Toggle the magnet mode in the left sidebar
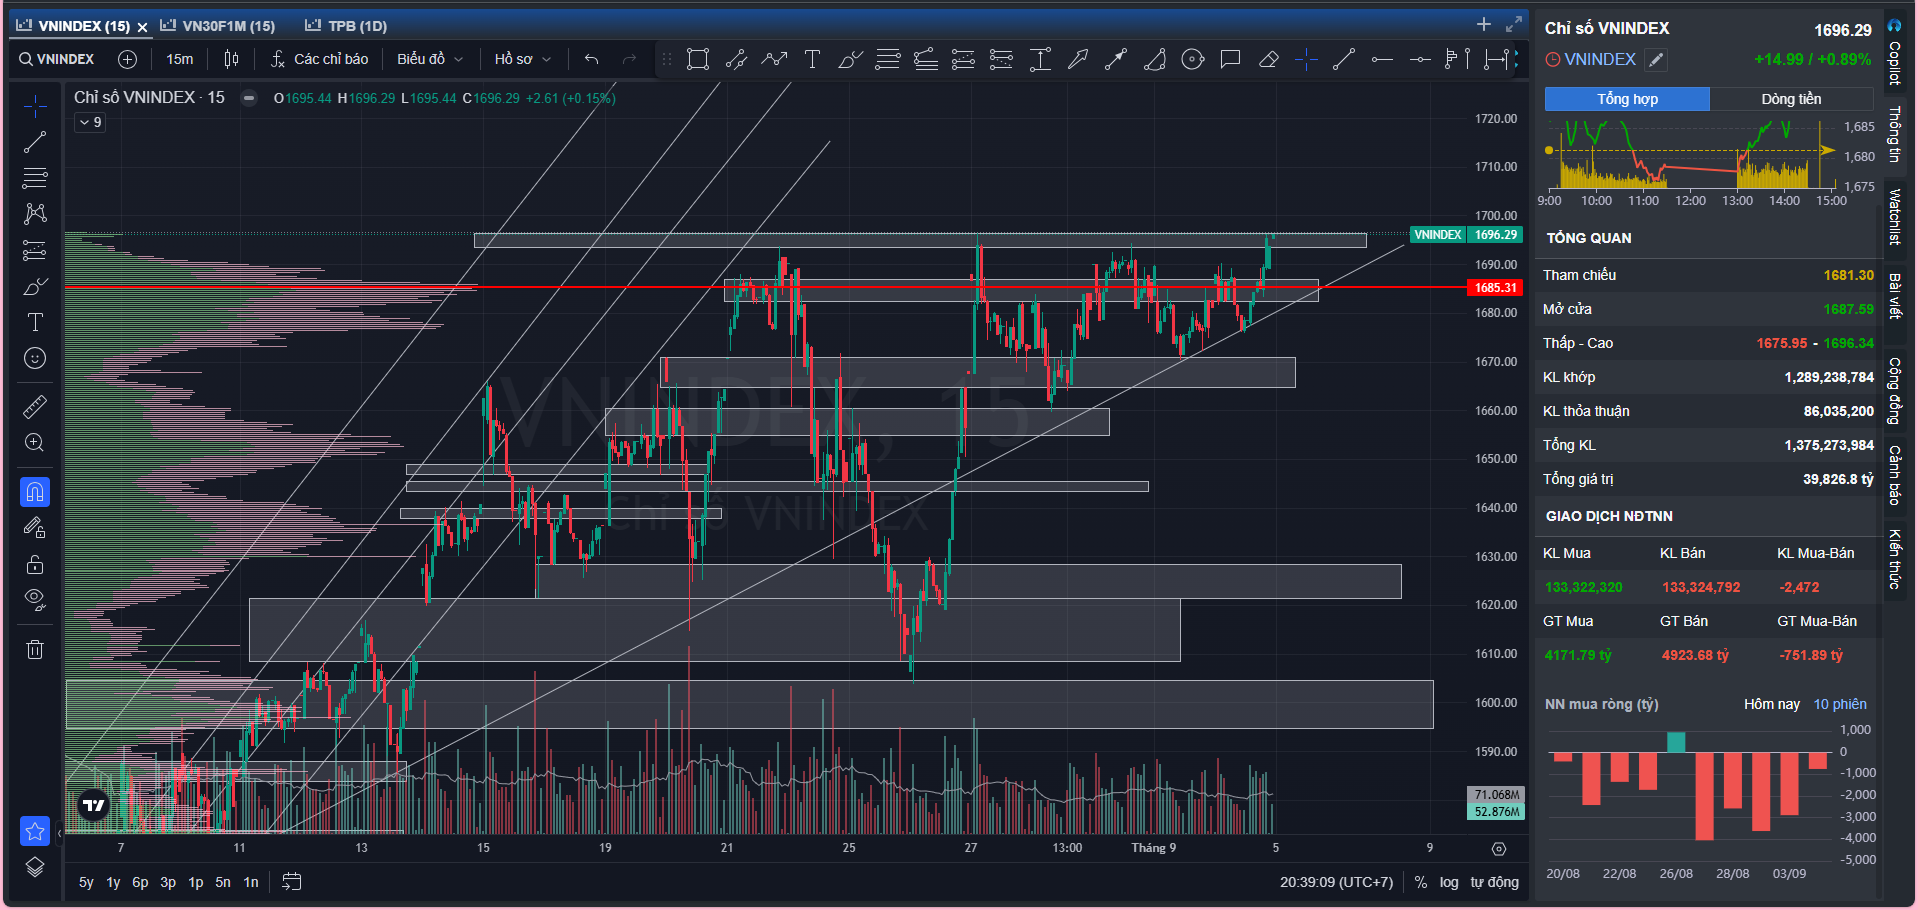This screenshot has width=1918, height=910. tap(35, 492)
